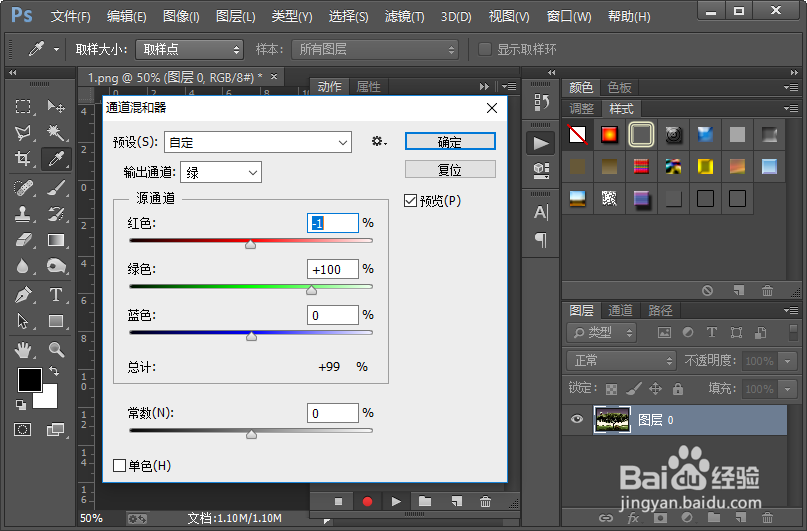This screenshot has width=807, height=531.
Task: Open the Opacity dropdown arrow
Action: point(787,361)
